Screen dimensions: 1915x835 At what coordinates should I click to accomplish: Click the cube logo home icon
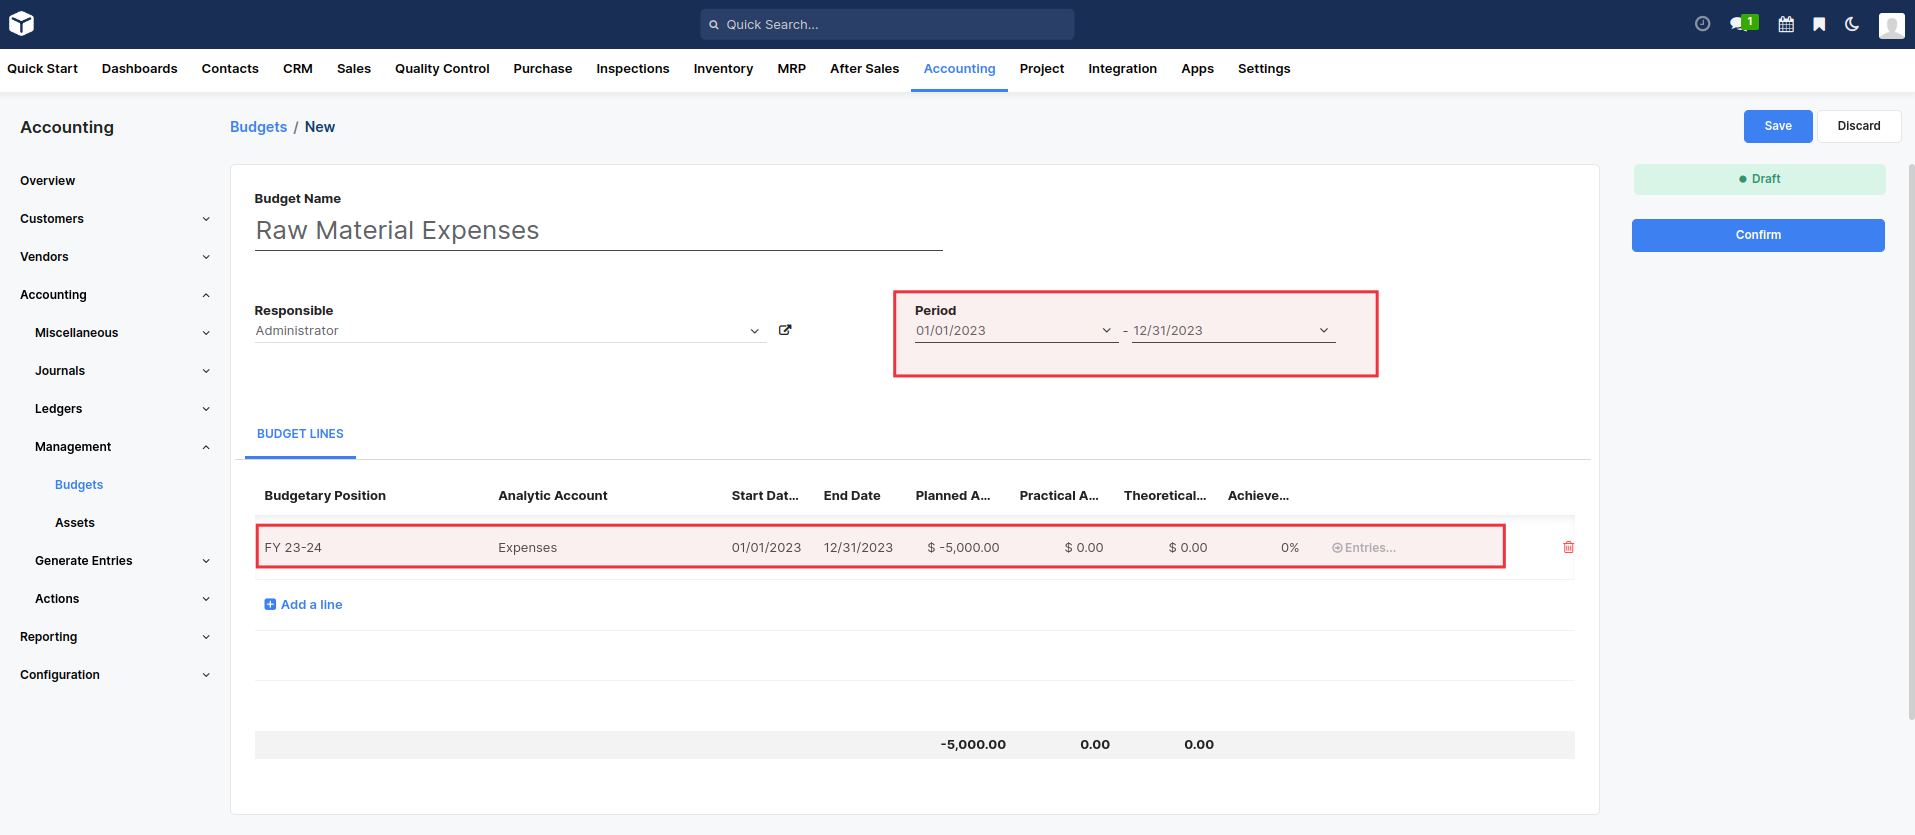tap(21, 24)
